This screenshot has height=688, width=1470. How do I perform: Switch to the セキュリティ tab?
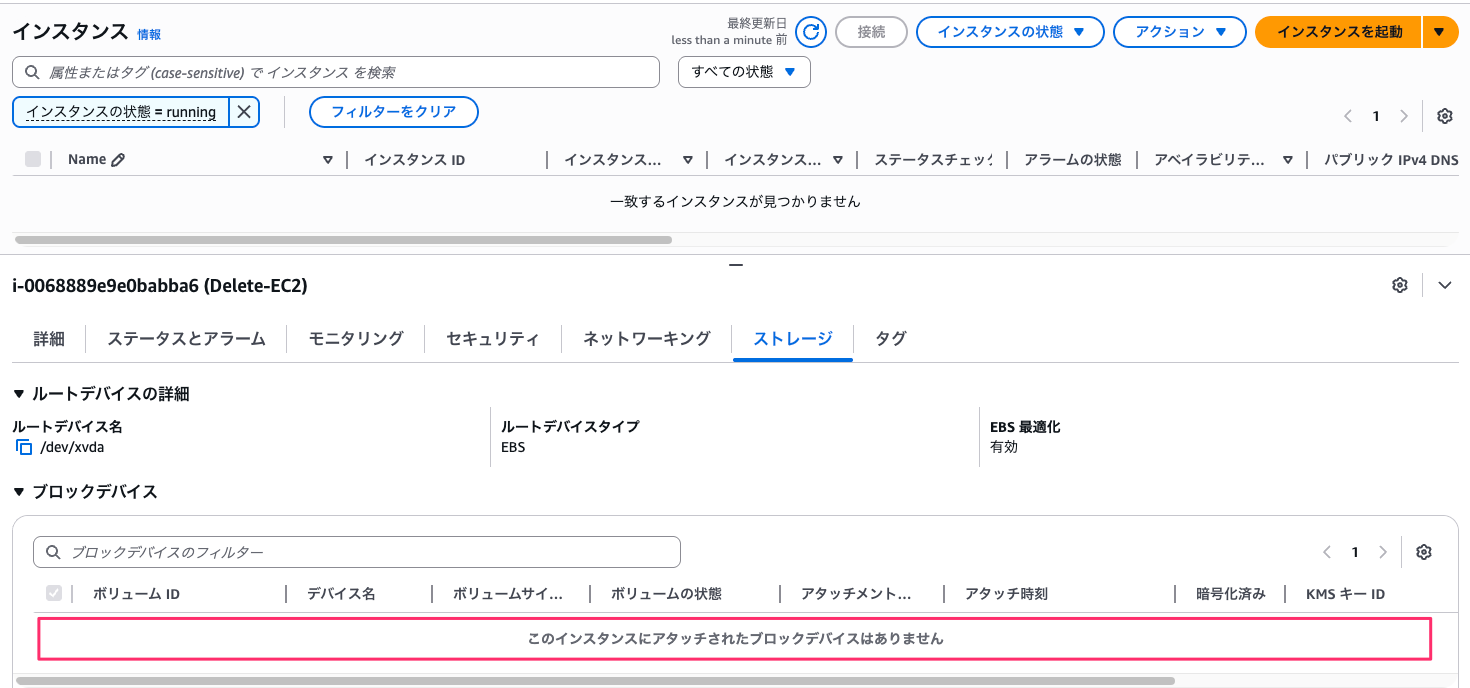(492, 339)
